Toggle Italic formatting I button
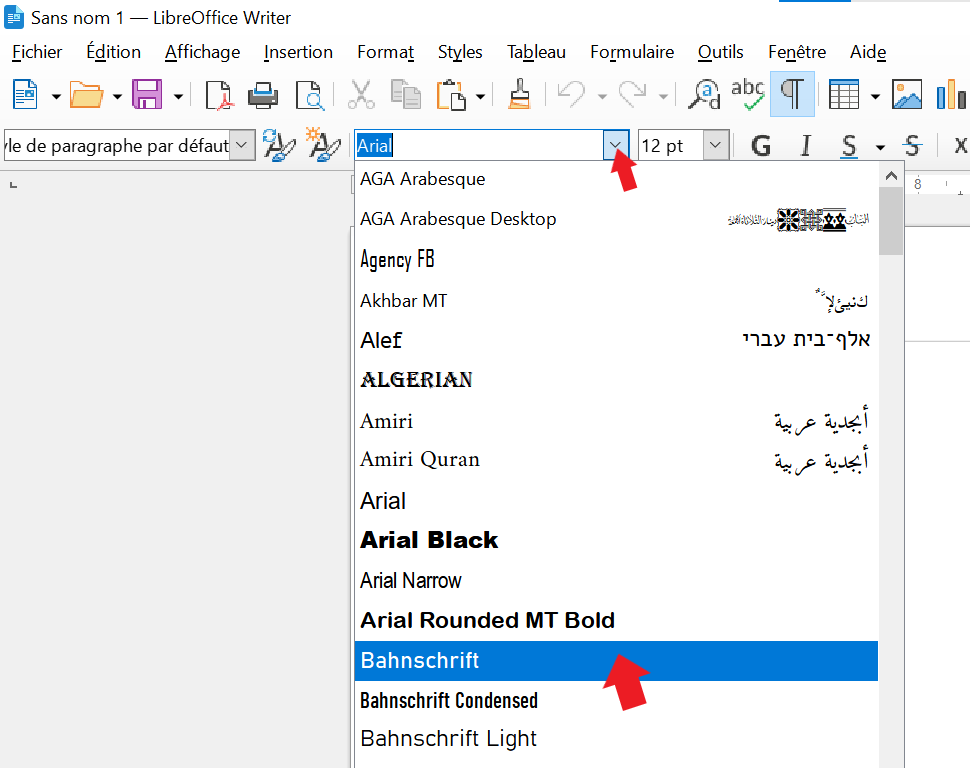Screen dimensions: 970x768 coord(805,146)
